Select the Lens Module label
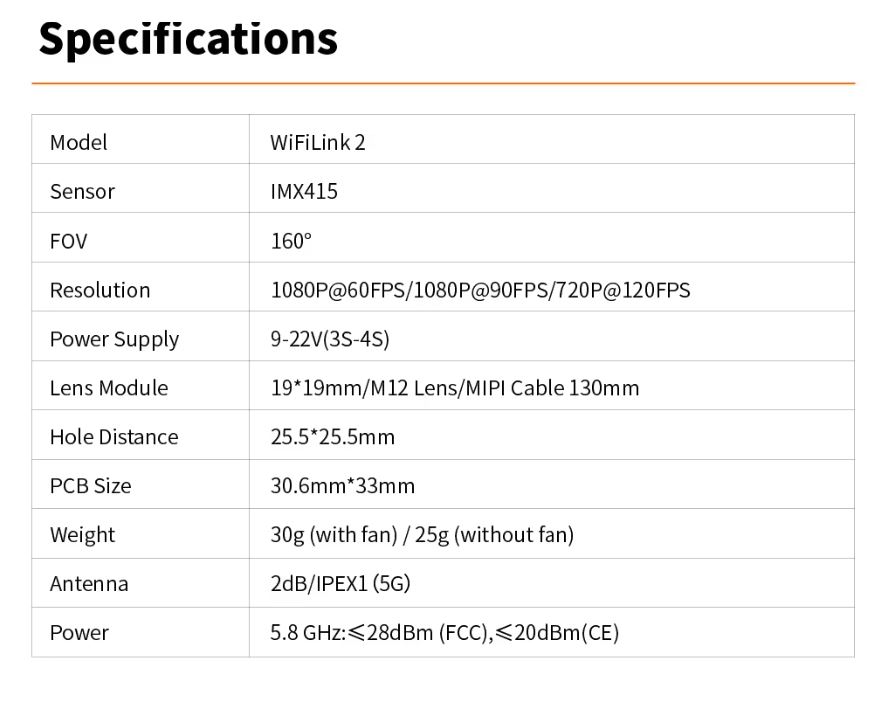The width and height of the screenshot is (889, 703). (109, 388)
